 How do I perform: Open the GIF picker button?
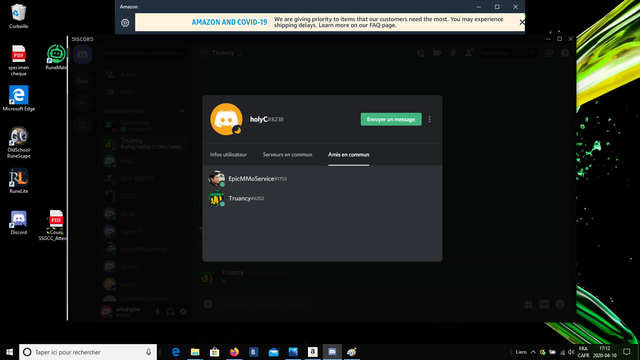(x=544, y=304)
